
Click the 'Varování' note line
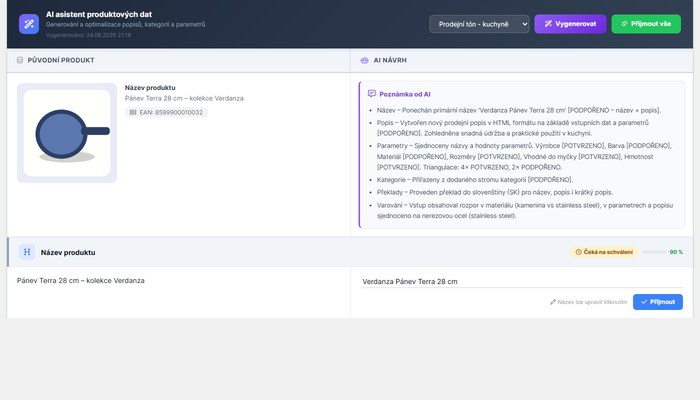pyautogui.click(x=525, y=211)
